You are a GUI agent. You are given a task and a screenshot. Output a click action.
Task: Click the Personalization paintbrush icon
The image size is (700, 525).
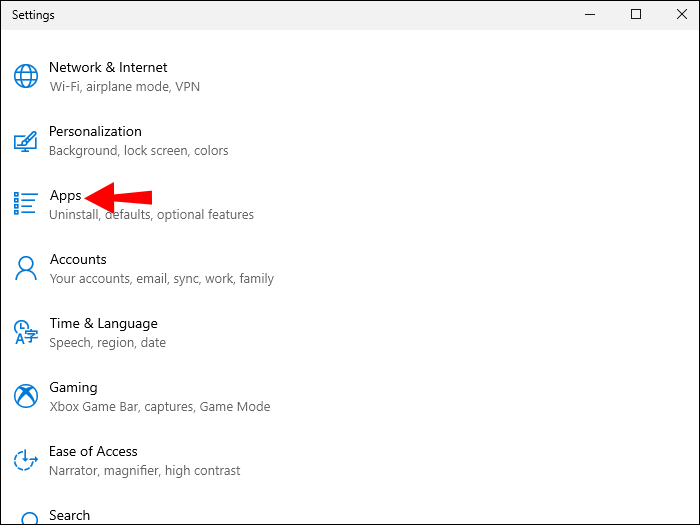tap(25, 141)
